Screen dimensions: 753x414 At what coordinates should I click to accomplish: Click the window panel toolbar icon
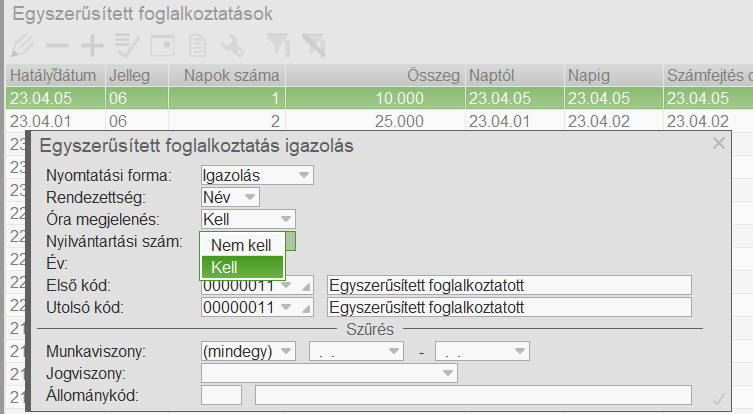pyautogui.click(x=162, y=45)
